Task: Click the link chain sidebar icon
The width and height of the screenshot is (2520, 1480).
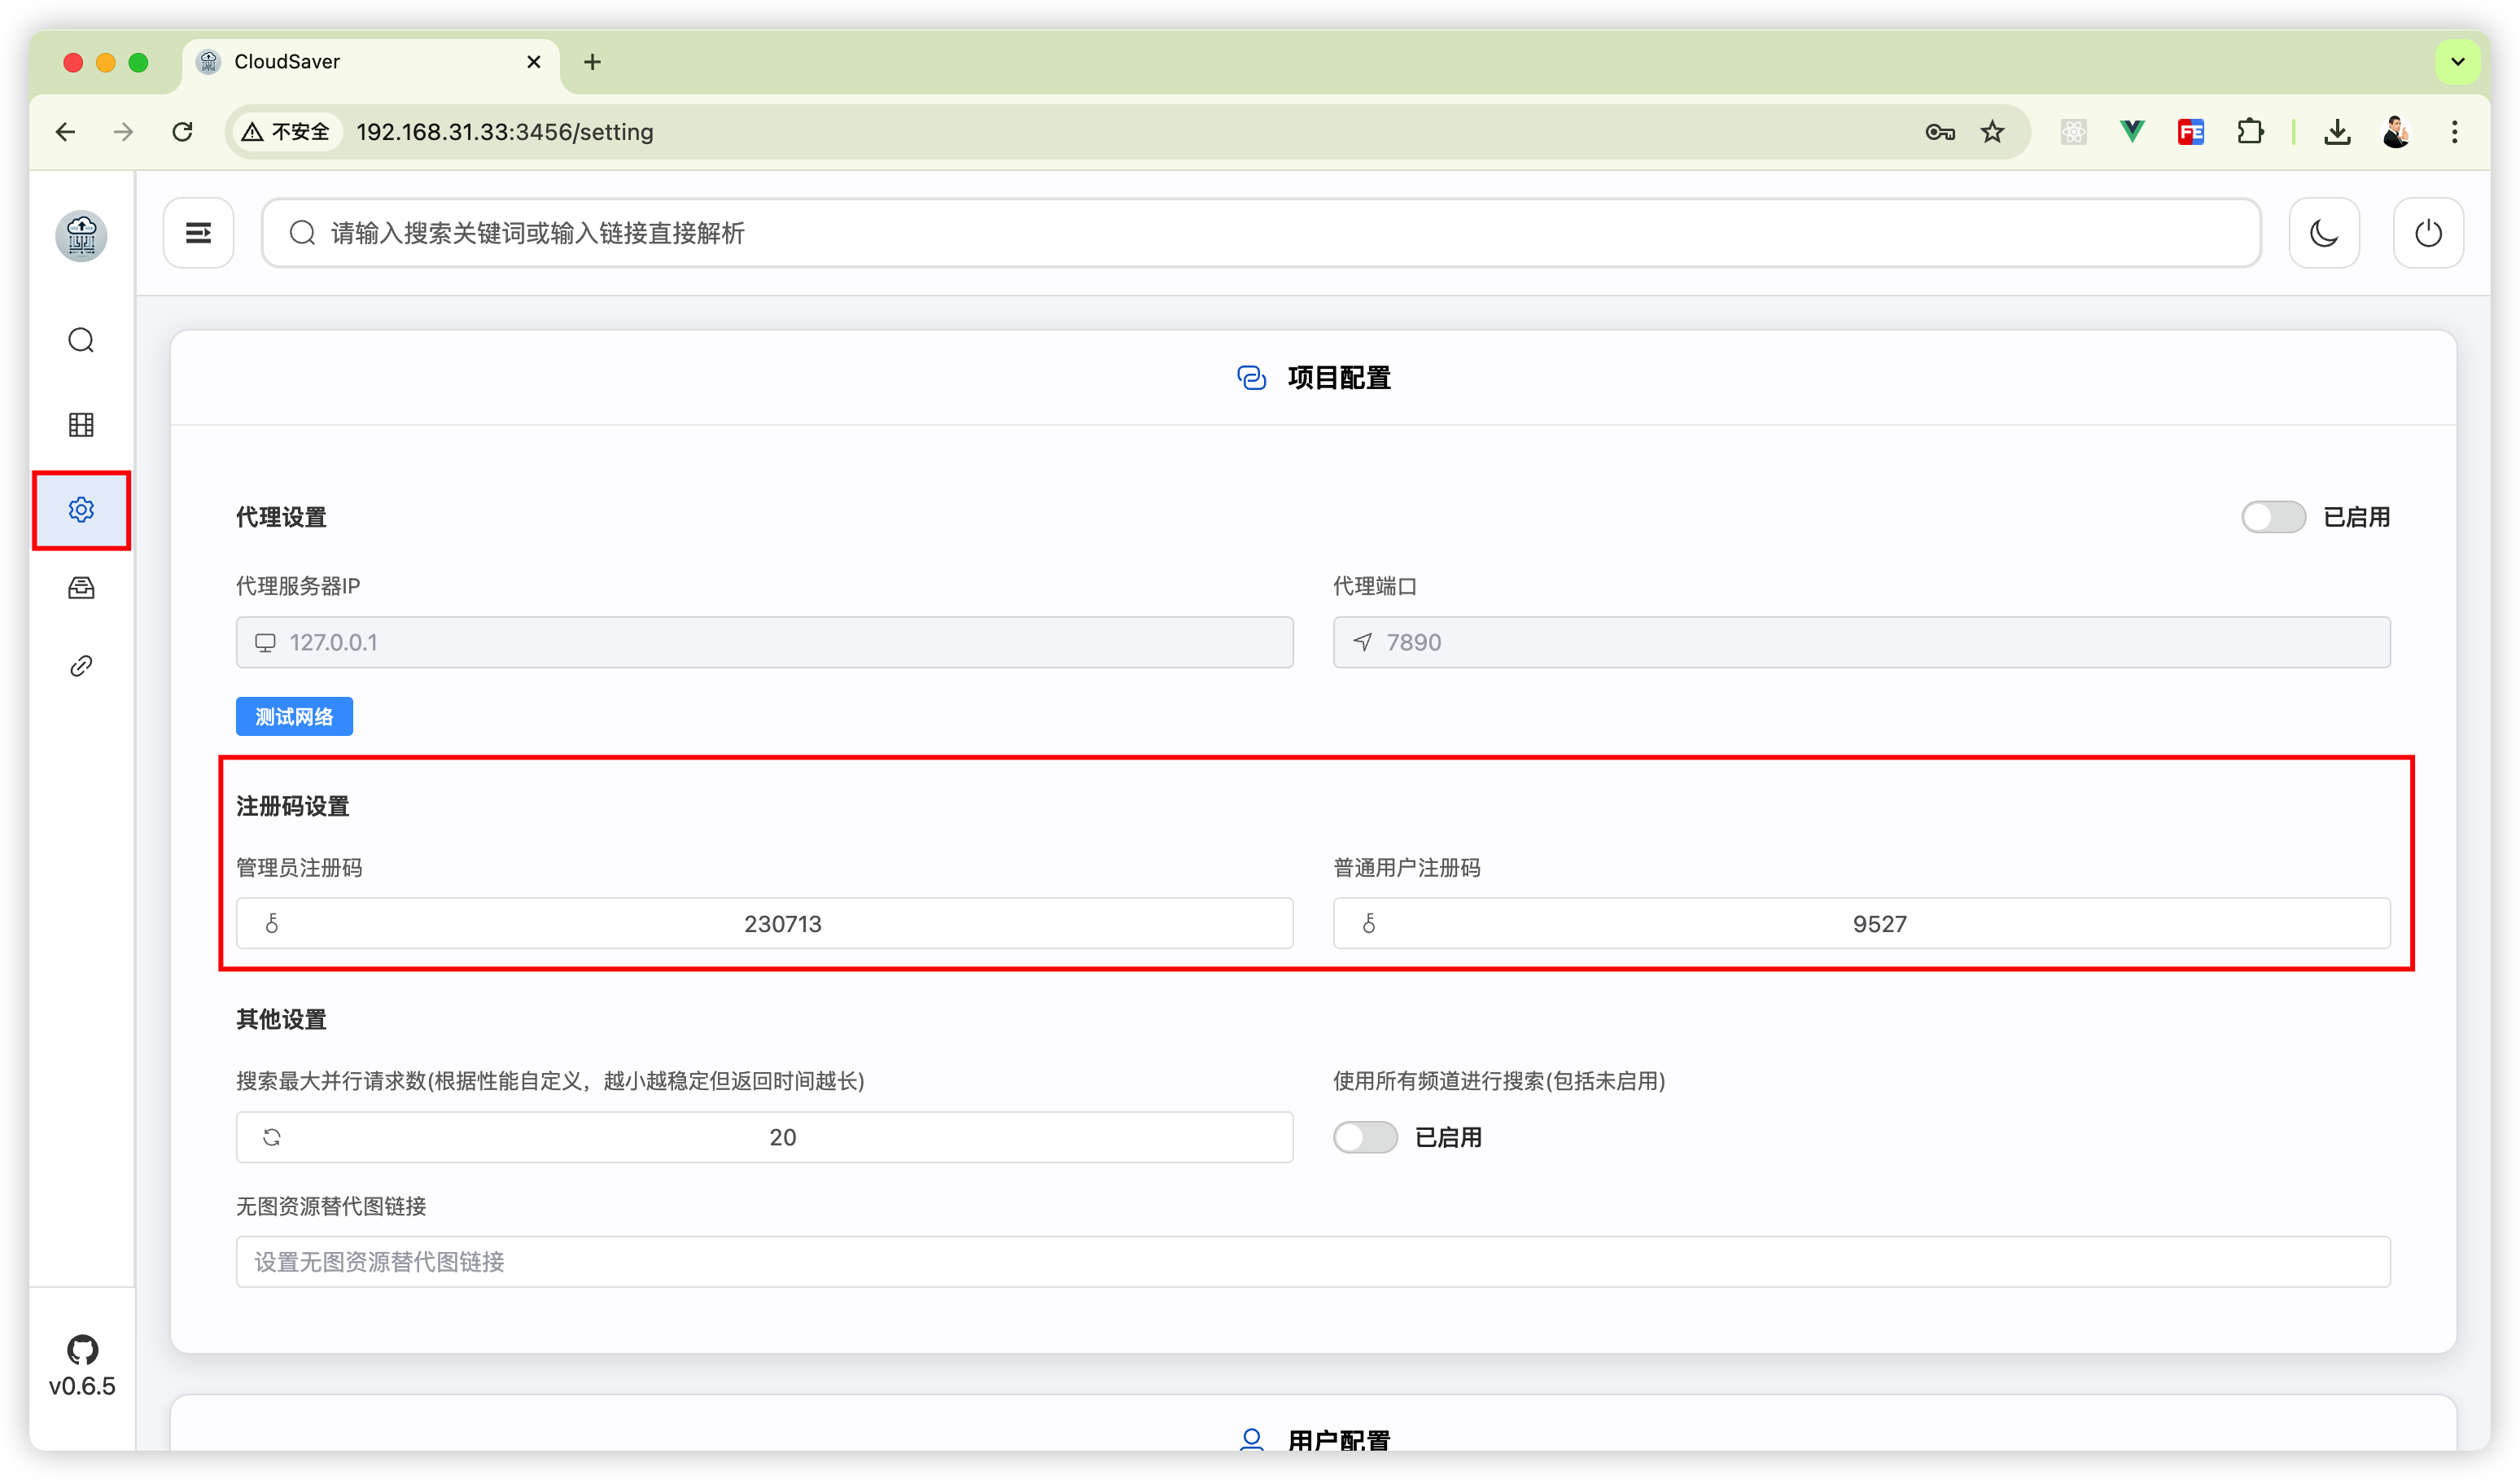Action: [x=81, y=666]
